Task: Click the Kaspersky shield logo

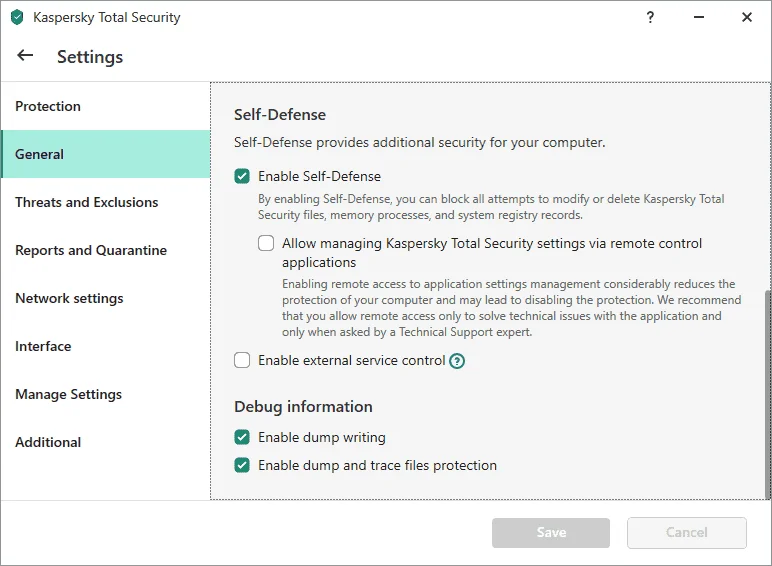Action: tap(17, 17)
